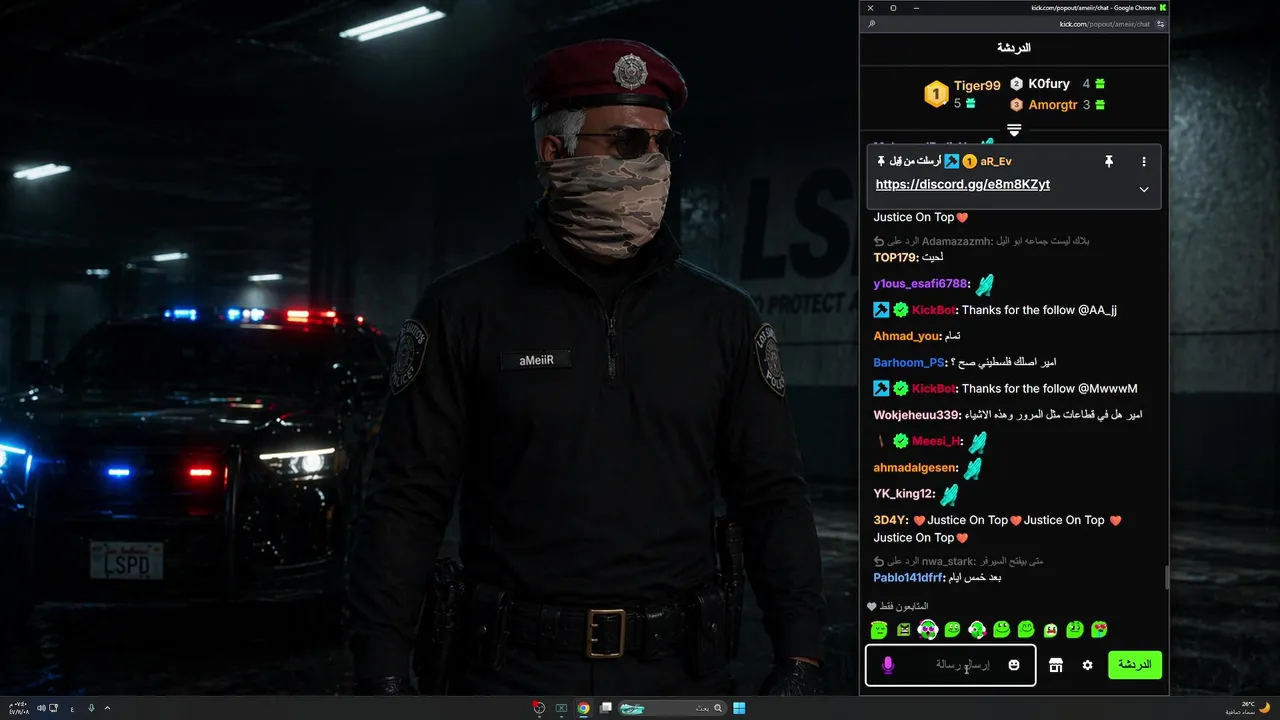Image resolution: width=1280 pixels, height=720 pixels.
Task: Insert the purple-eyed headphones emote
Action: [x=928, y=629]
